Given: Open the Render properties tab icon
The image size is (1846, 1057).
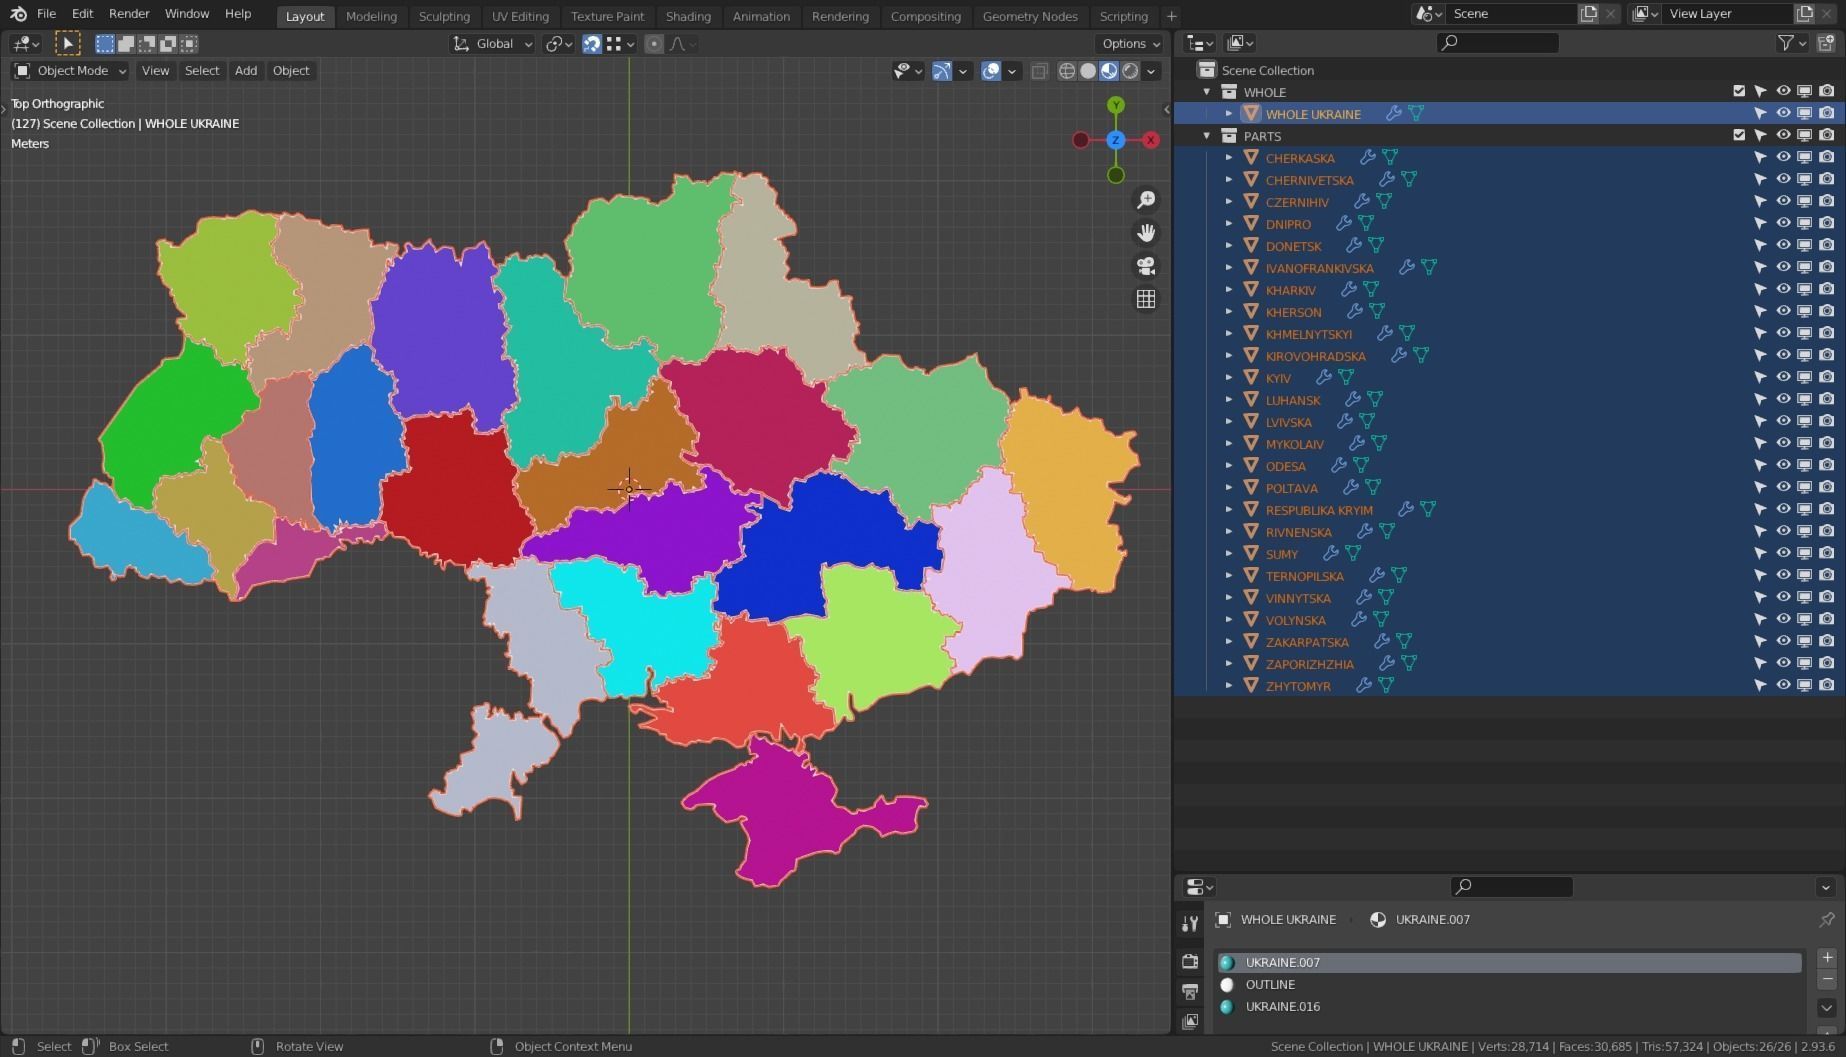Looking at the screenshot, I should point(1190,961).
